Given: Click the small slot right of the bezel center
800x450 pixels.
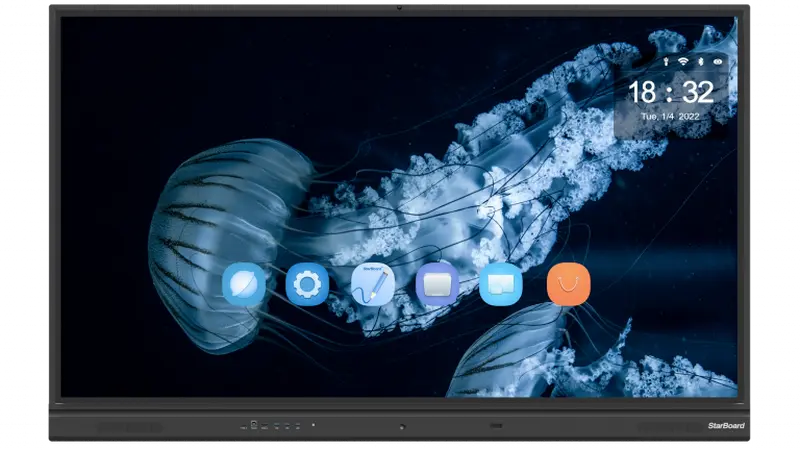Looking at the screenshot, I should (x=495, y=425).
